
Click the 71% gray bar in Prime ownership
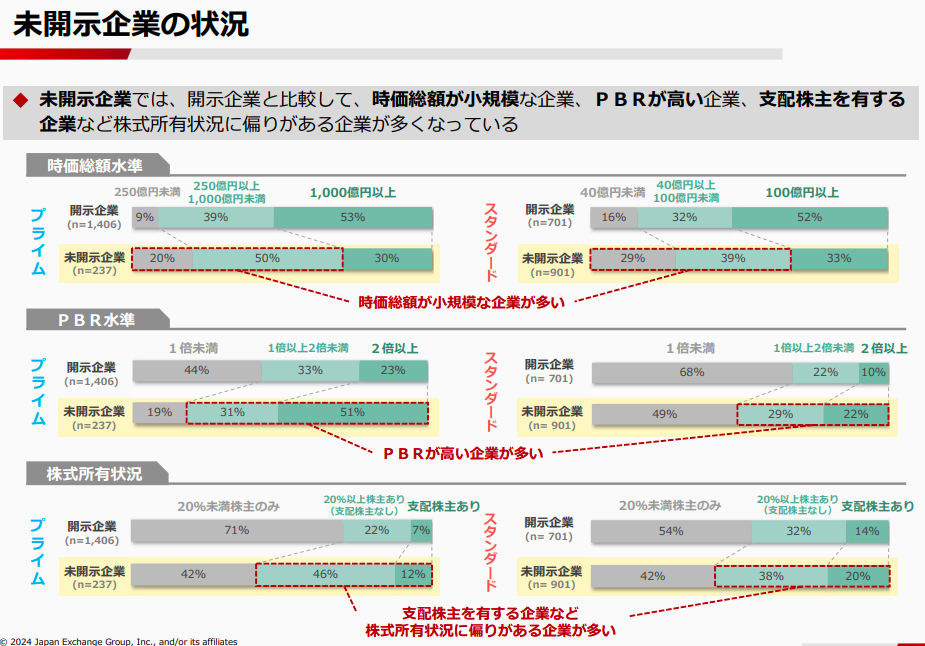coord(237,530)
